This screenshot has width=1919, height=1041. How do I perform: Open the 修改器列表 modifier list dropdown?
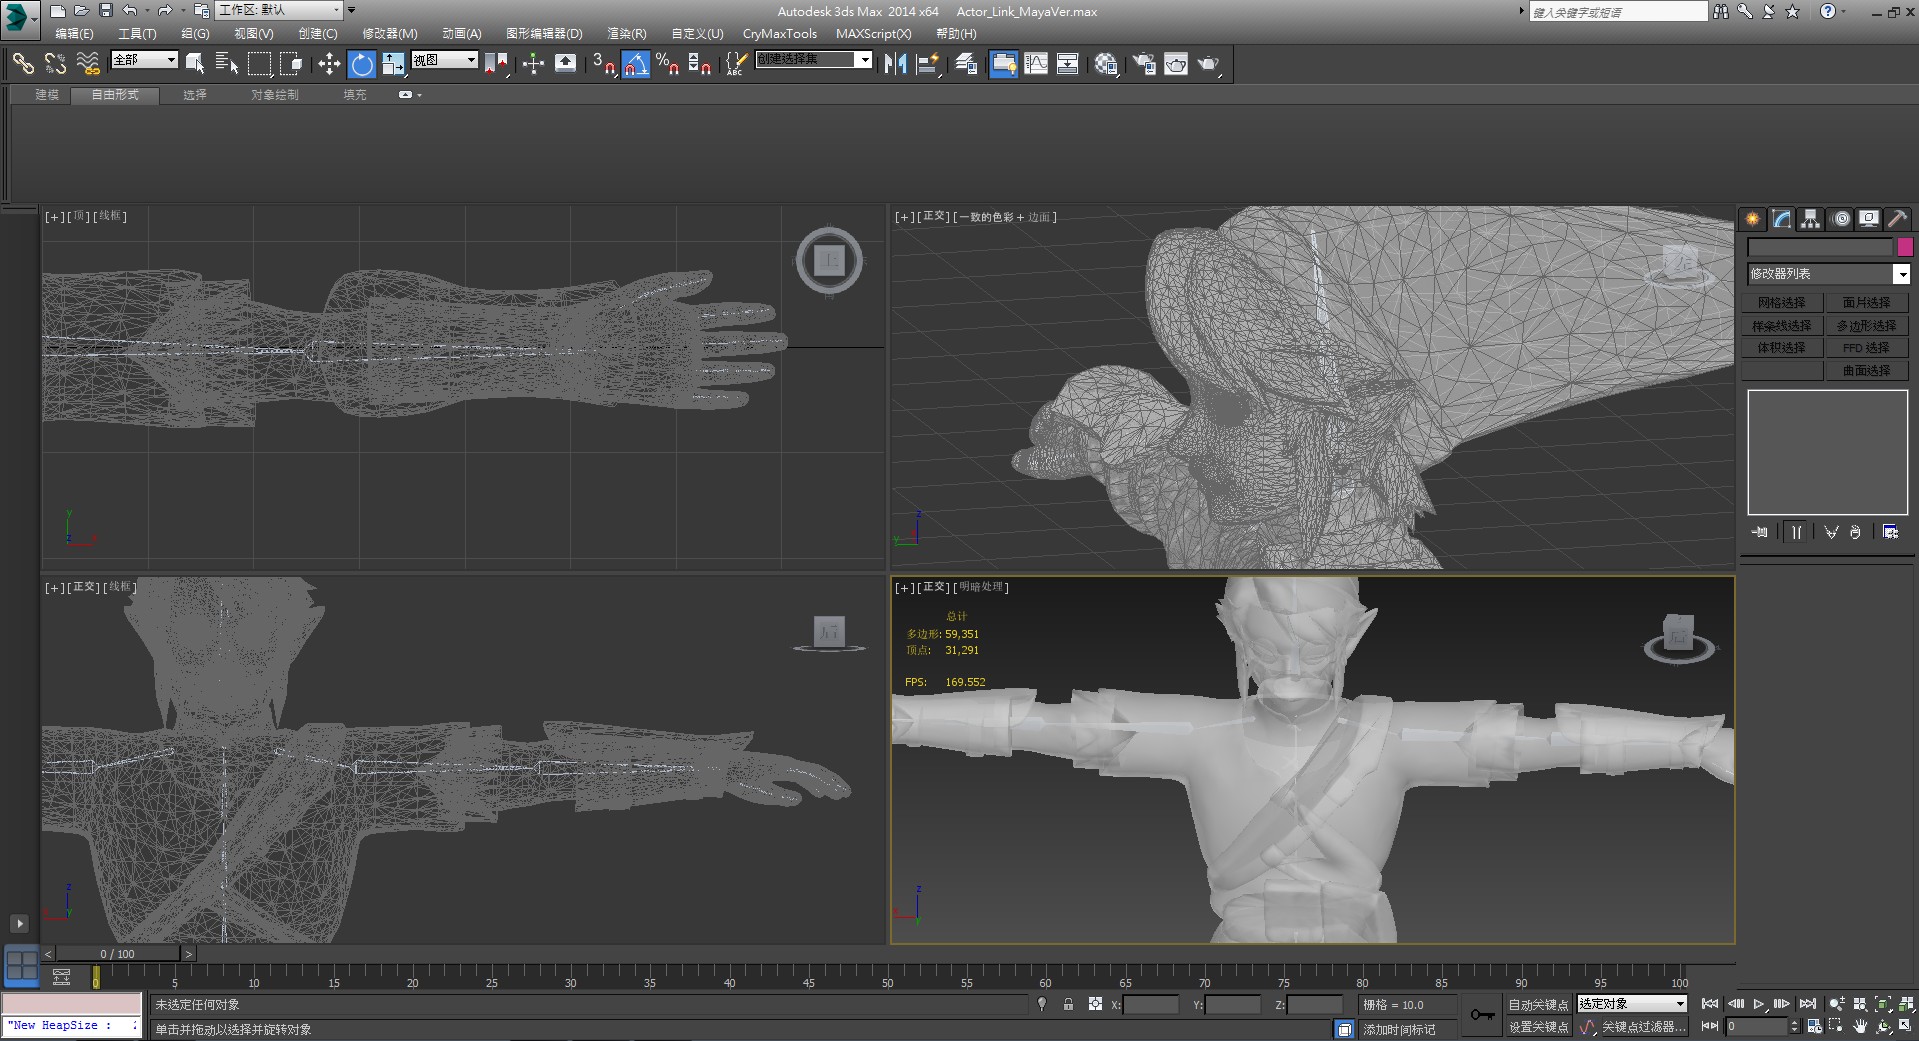click(x=1828, y=273)
